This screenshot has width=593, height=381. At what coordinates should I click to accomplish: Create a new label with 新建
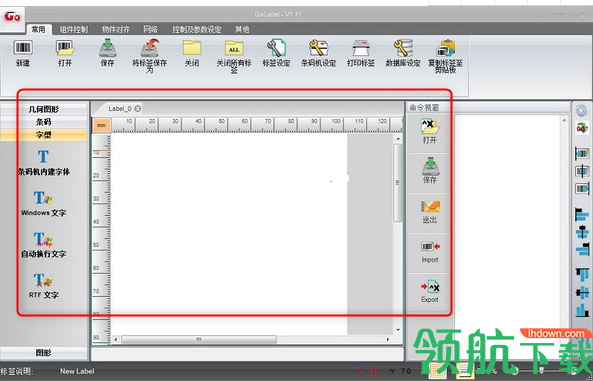tap(23, 53)
